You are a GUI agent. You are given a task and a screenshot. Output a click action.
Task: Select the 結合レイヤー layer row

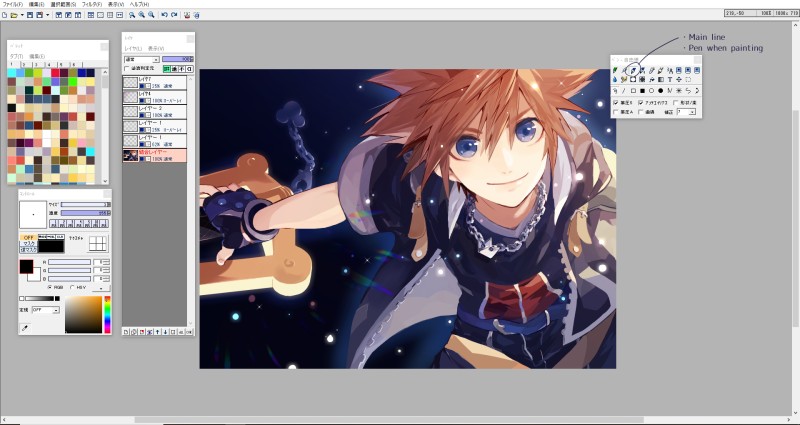155,156
